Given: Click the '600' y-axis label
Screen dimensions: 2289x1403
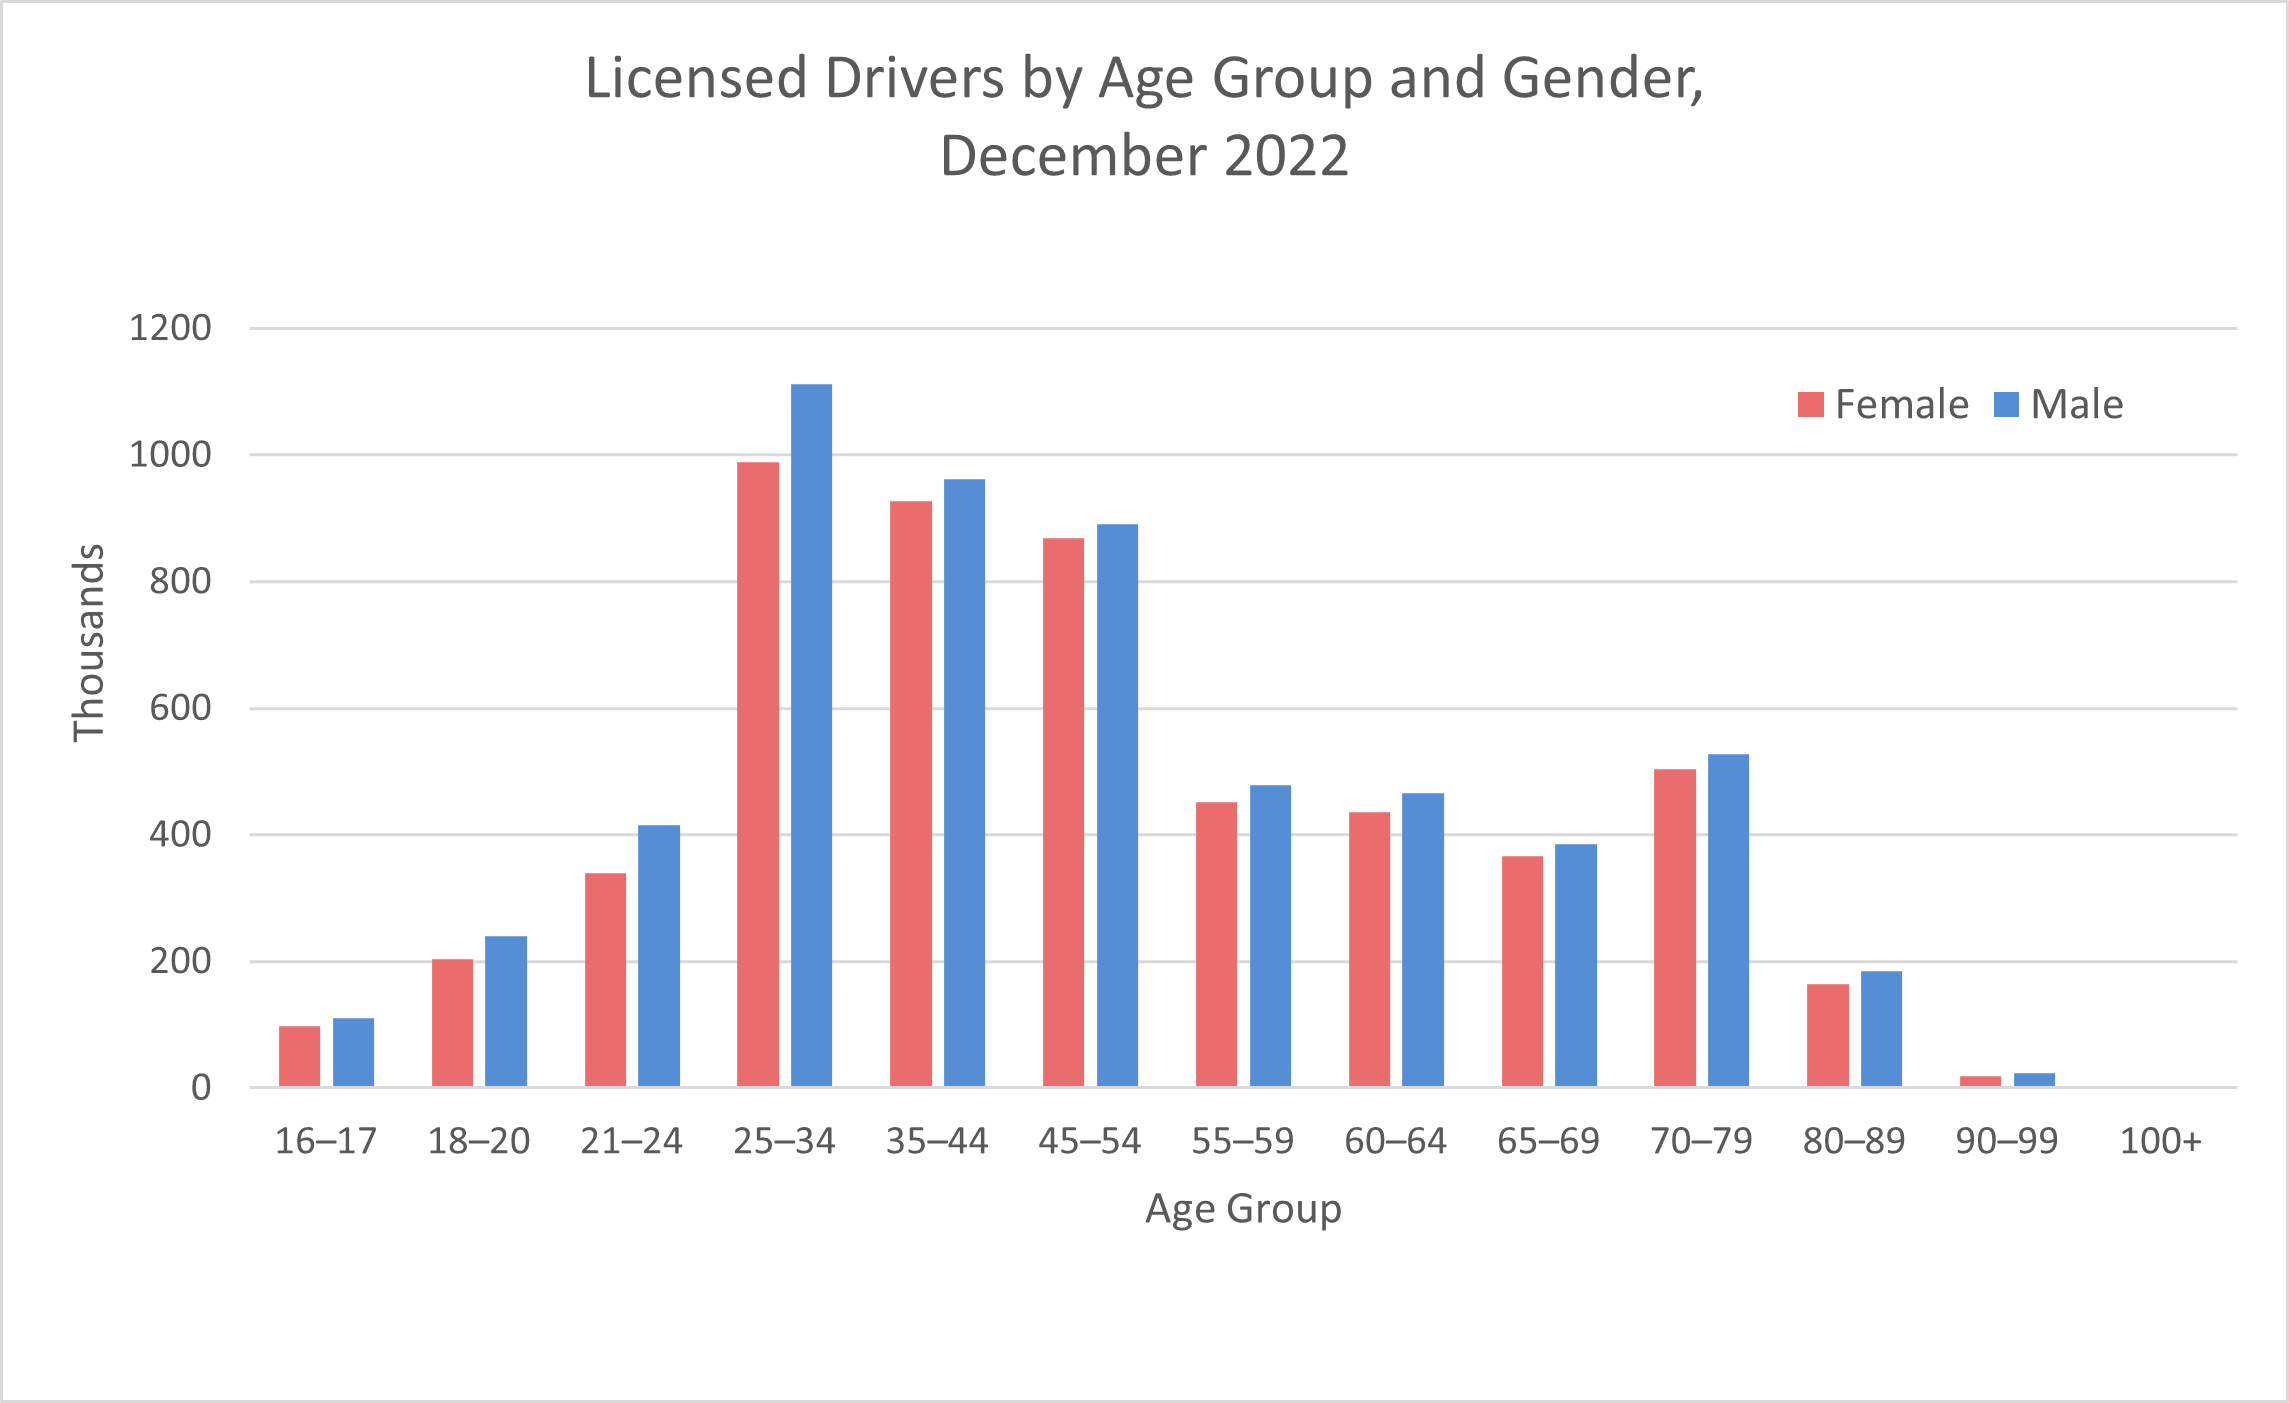Looking at the screenshot, I should click(180, 708).
